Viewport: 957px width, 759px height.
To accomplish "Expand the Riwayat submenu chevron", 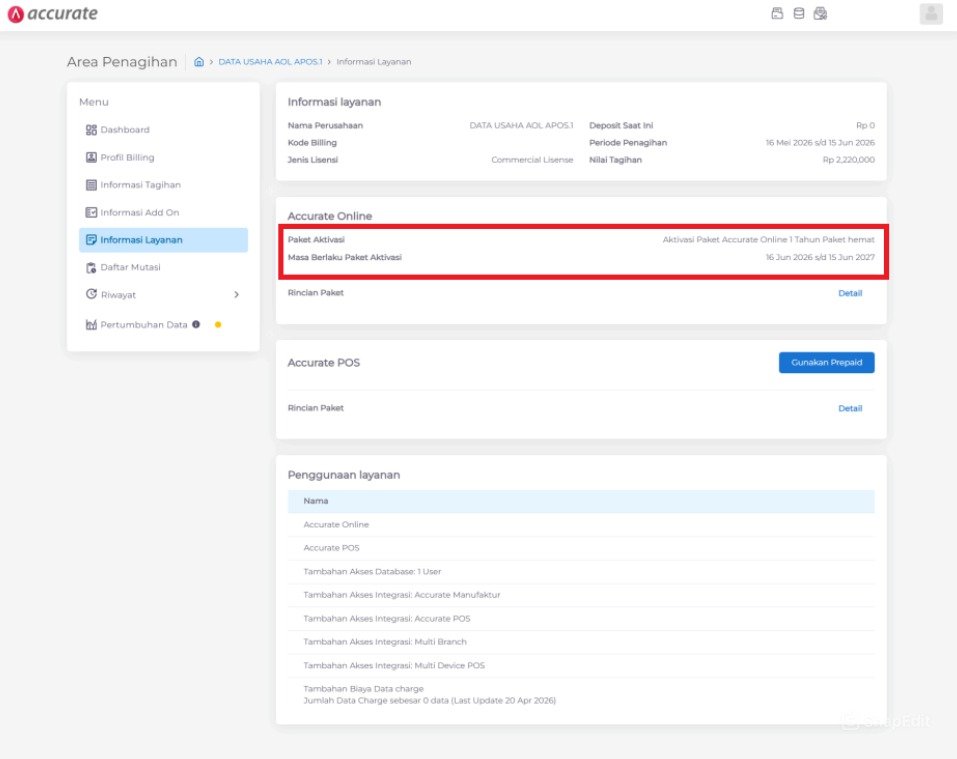I will pos(236,295).
